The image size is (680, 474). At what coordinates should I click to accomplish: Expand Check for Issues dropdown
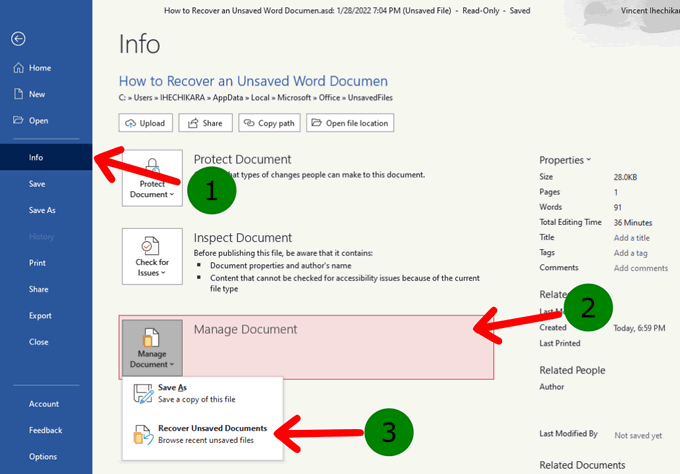(152, 256)
